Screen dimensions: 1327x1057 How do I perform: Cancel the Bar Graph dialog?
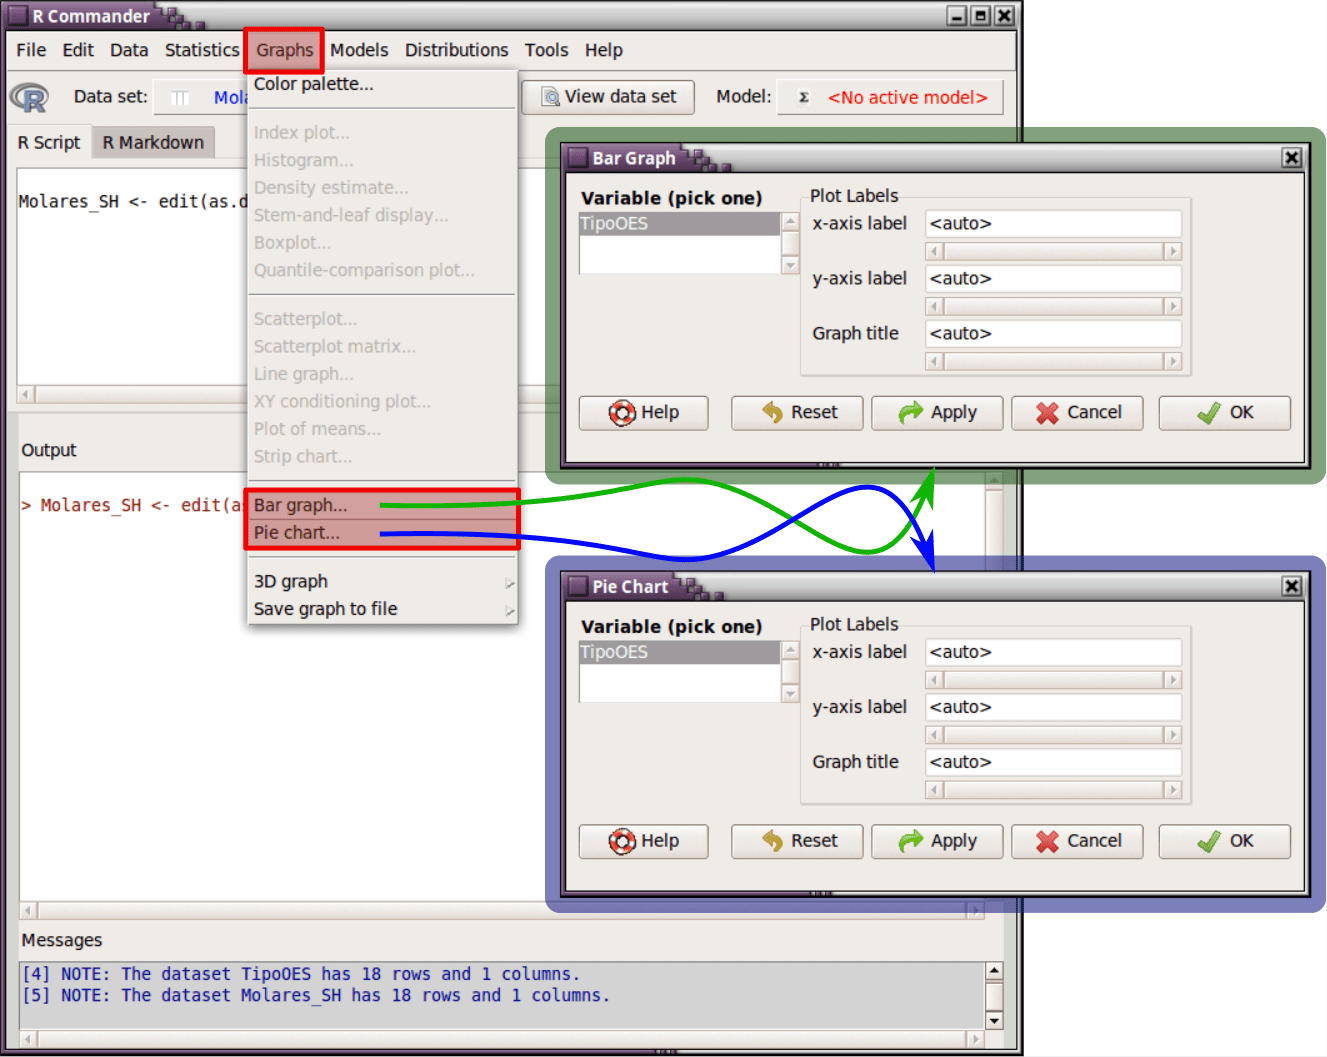tap(1077, 413)
